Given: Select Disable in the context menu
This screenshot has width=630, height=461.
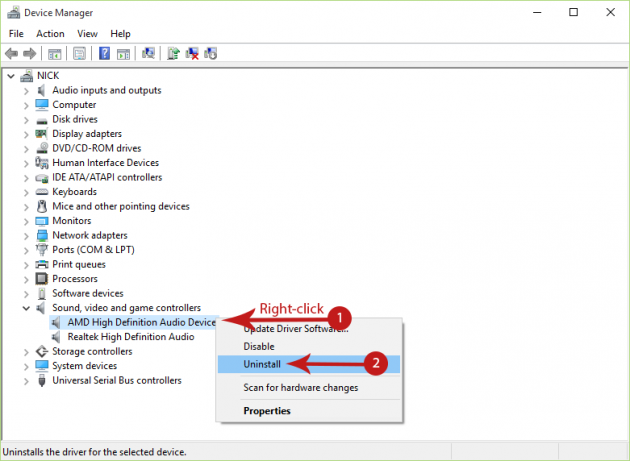Looking at the screenshot, I should pos(260,347).
